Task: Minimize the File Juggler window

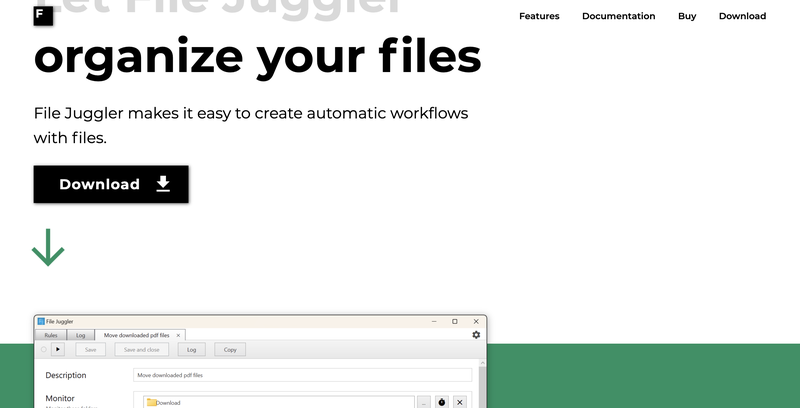Action: click(434, 321)
